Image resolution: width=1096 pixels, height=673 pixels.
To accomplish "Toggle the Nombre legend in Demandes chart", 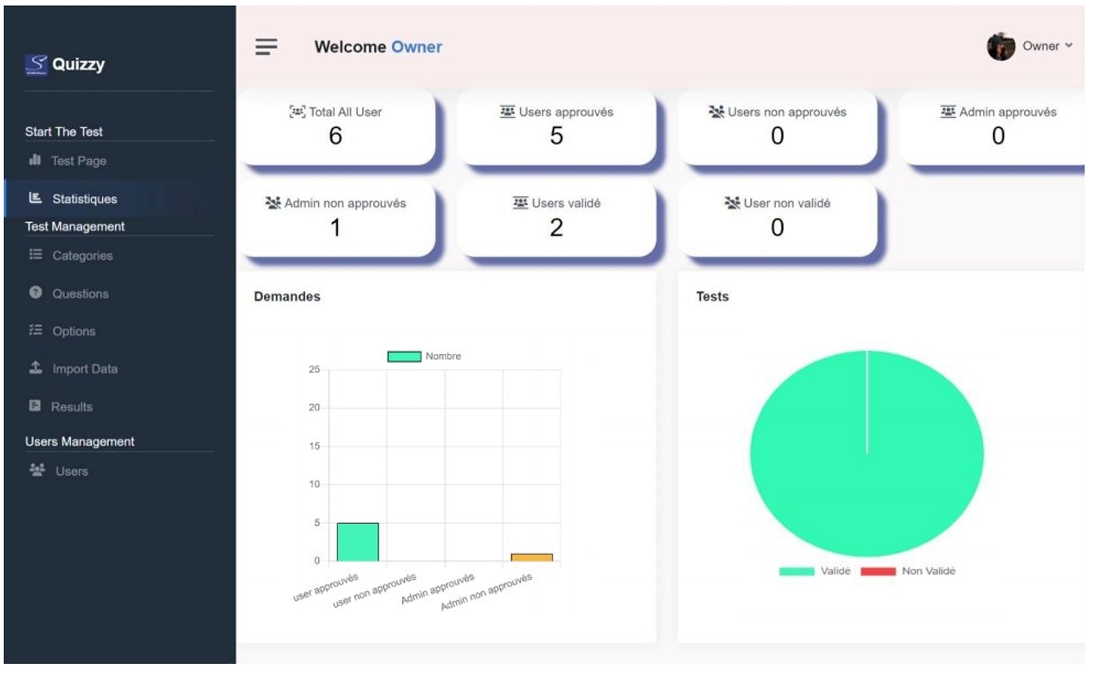I will 404,356.
